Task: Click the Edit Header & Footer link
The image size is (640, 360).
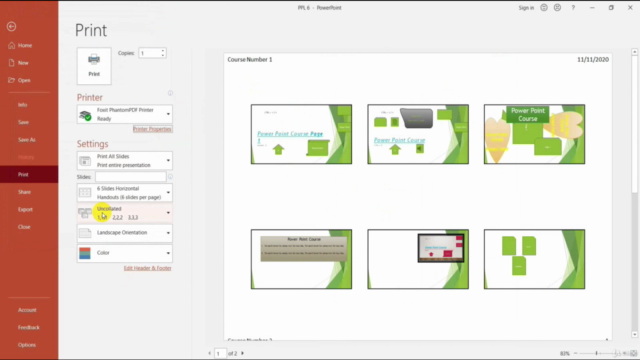Action: coord(148,268)
